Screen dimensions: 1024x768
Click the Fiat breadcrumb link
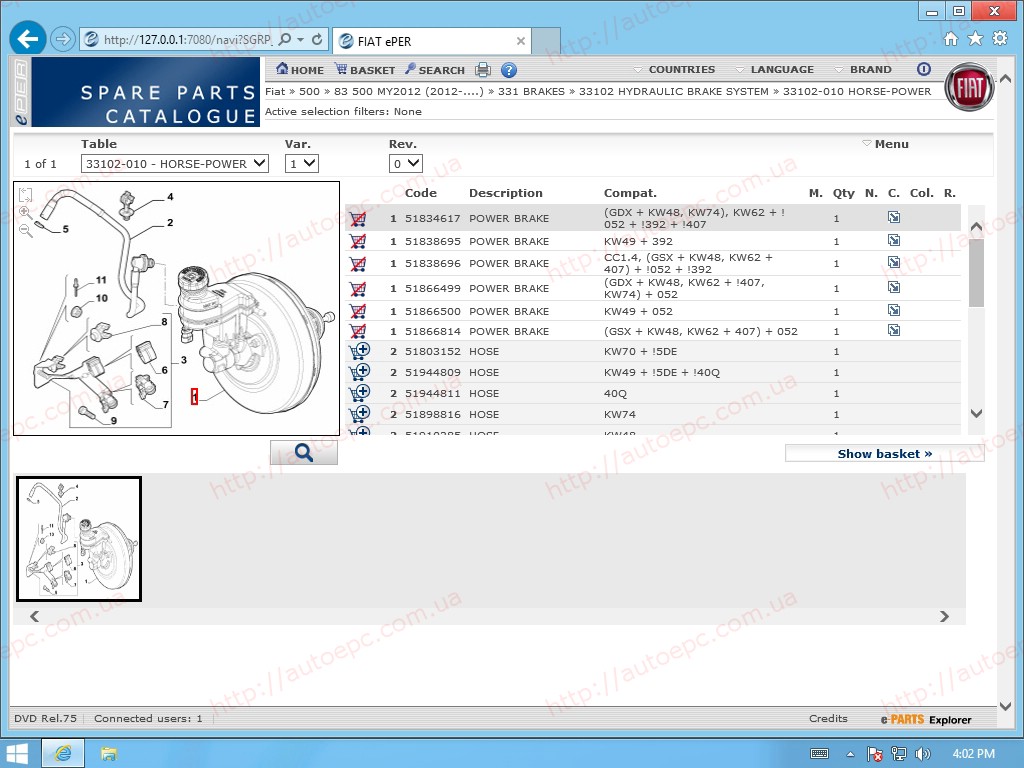(x=275, y=91)
